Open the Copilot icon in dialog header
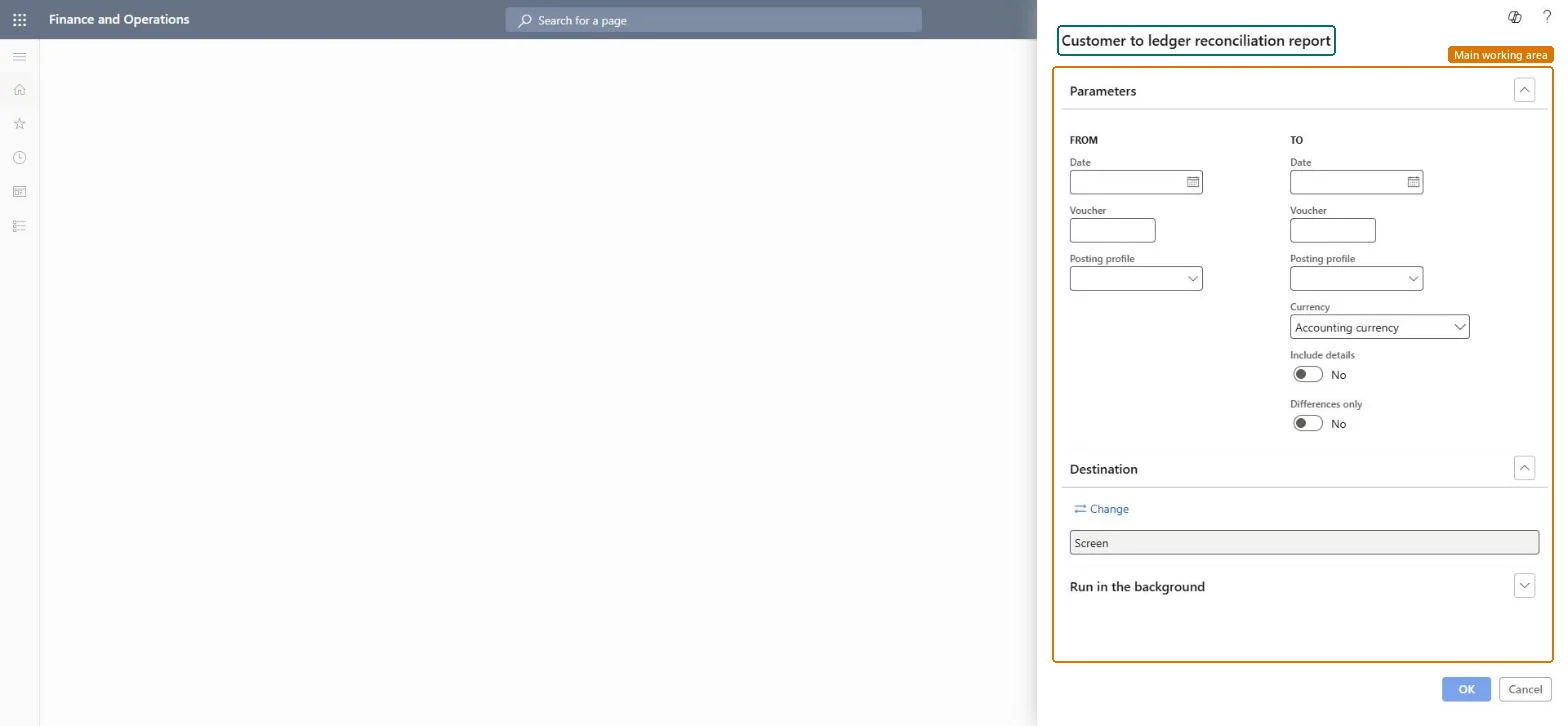This screenshot has width=1568, height=726. point(1514,17)
